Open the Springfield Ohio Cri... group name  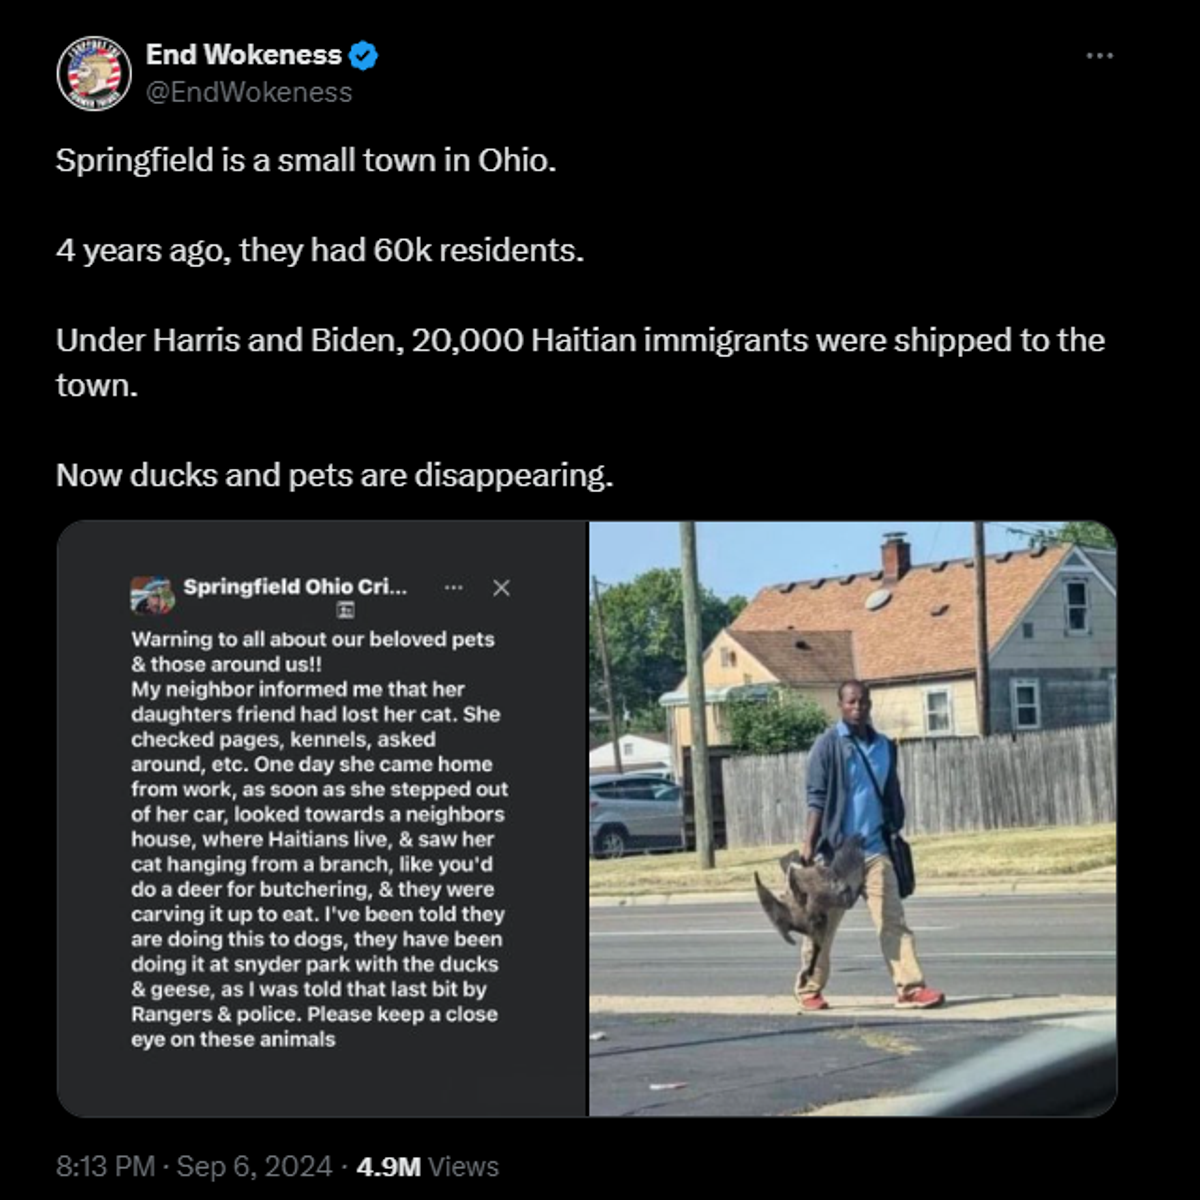tap(295, 587)
